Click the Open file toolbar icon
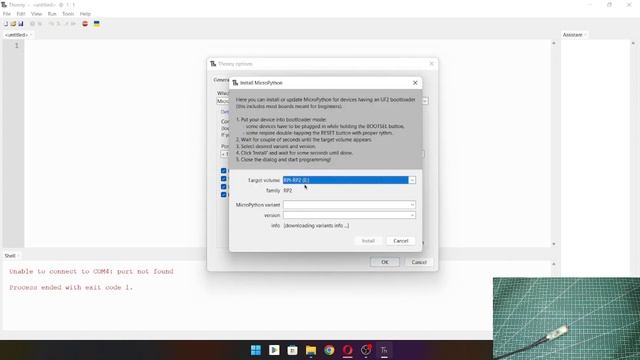The height and width of the screenshot is (360, 640). pyautogui.click(x=13, y=24)
